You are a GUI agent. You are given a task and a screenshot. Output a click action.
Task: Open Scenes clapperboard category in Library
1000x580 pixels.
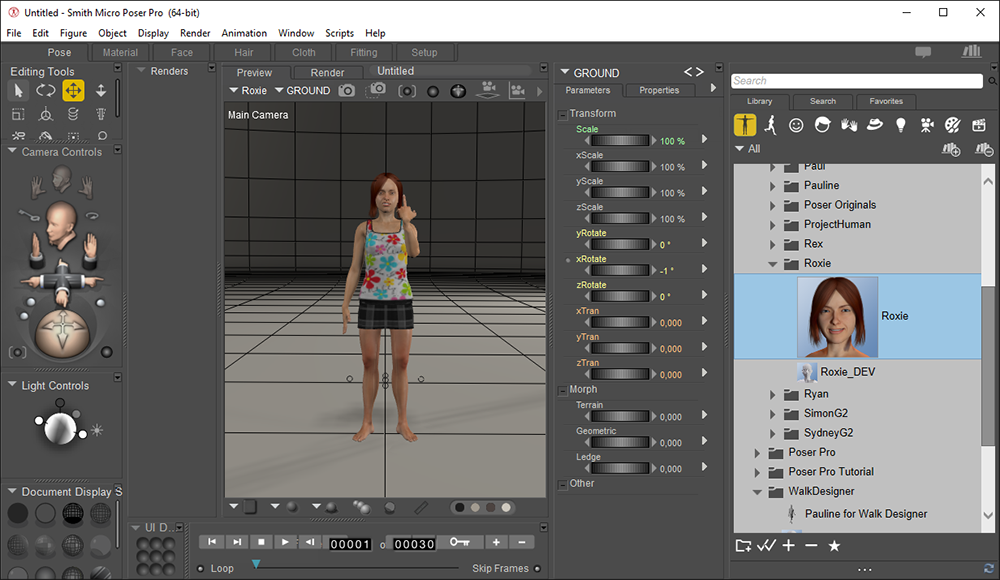click(979, 125)
